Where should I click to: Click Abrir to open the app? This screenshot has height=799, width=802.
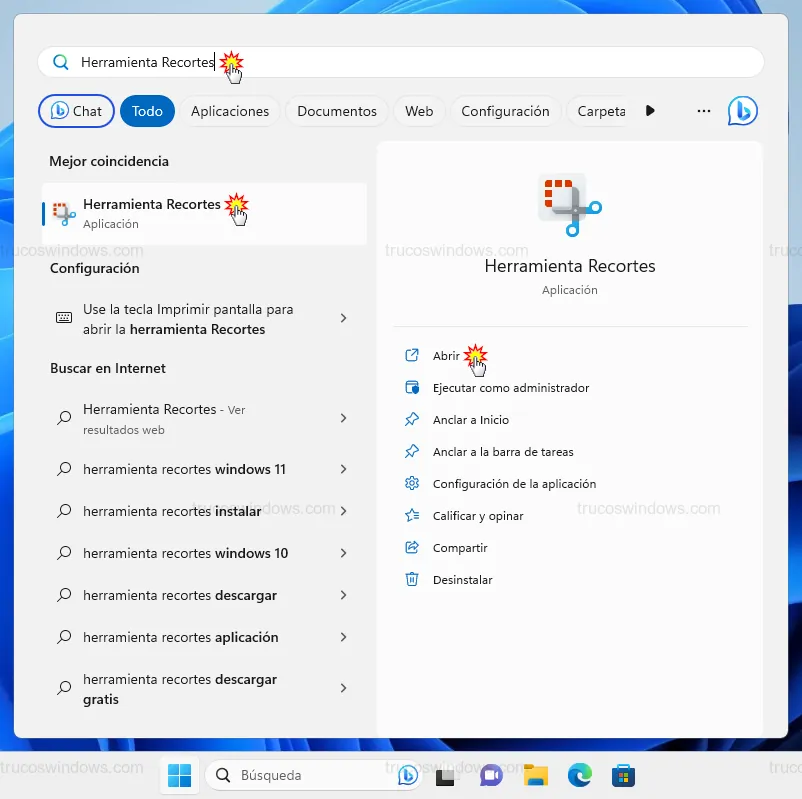(x=446, y=356)
